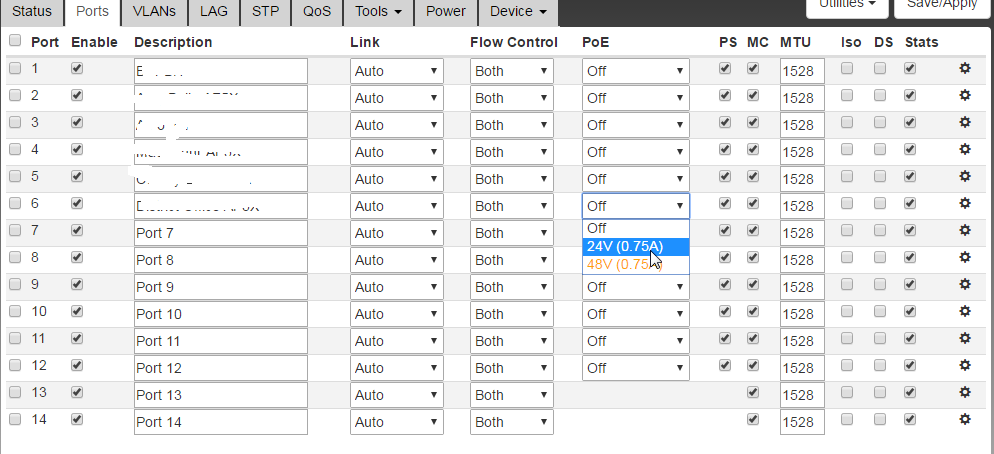Open the Link dropdown for port 8
Screen dimensions: 994x454
397,260
